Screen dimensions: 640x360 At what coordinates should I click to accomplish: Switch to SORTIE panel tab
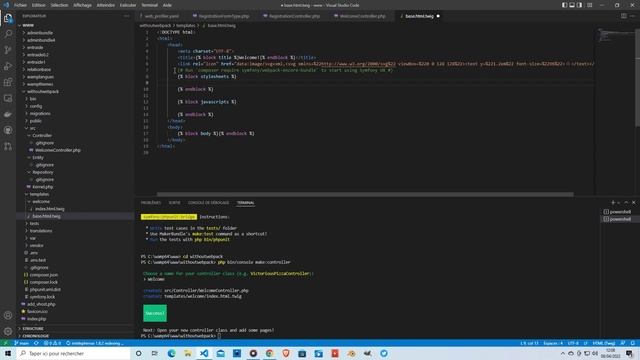[x=174, y=203]
